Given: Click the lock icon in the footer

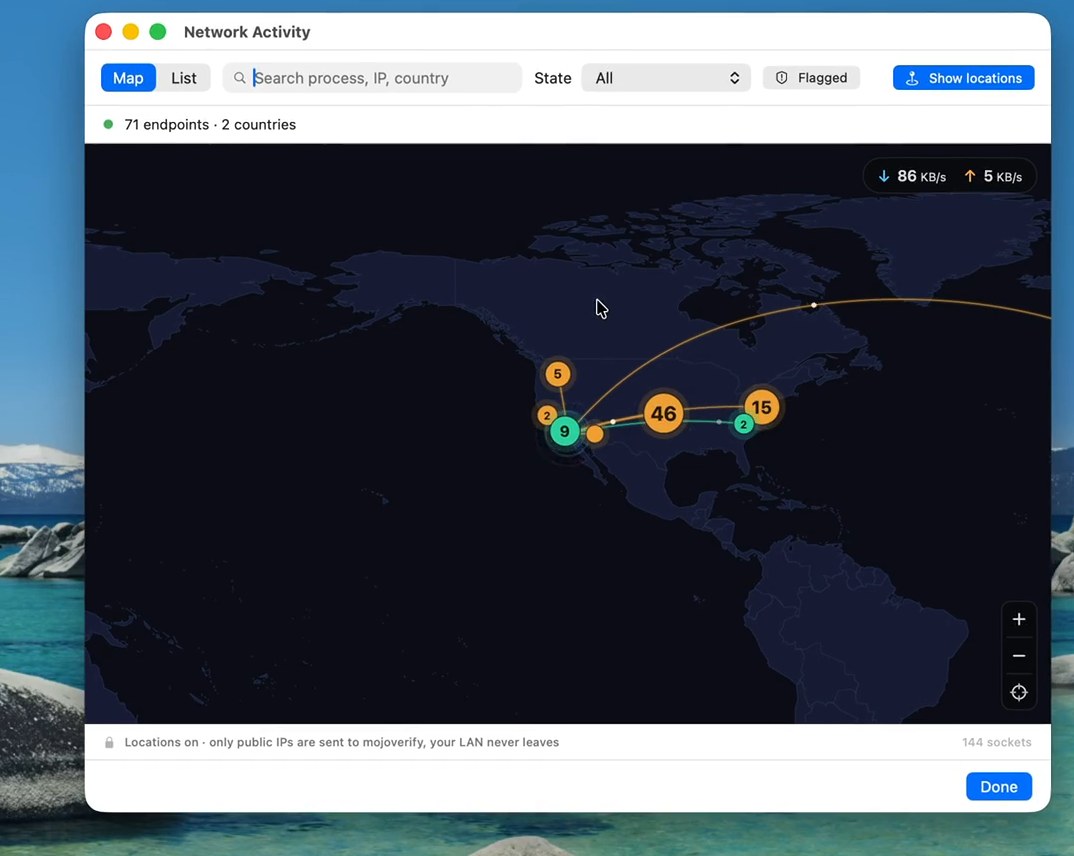Looking at the screenshot, I should click(x=109, y=742).
